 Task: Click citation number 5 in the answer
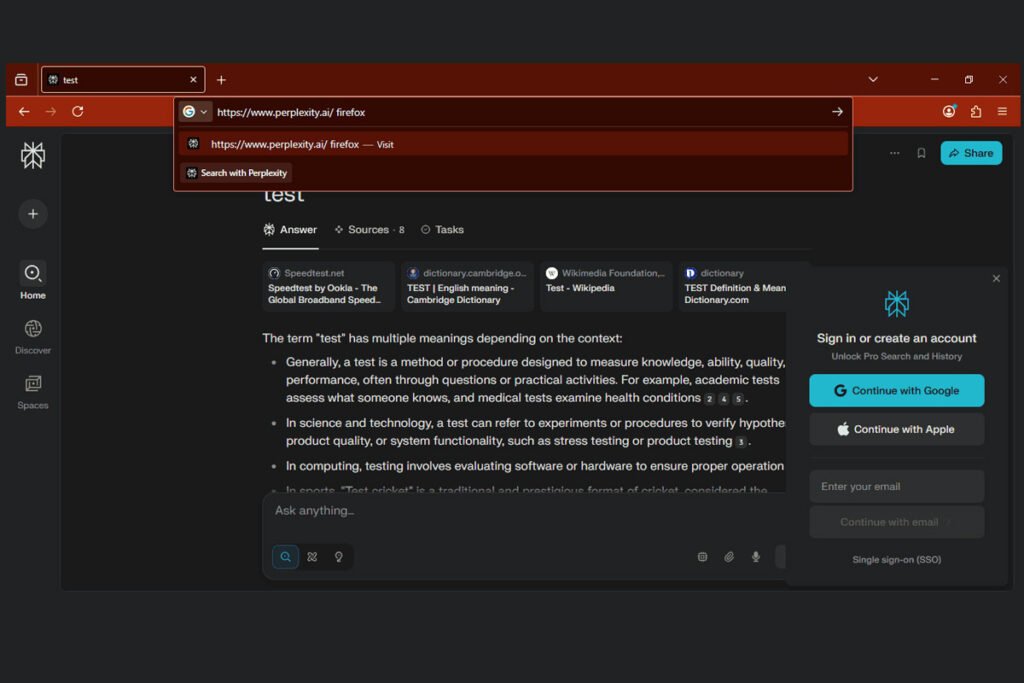coord(738,399)
